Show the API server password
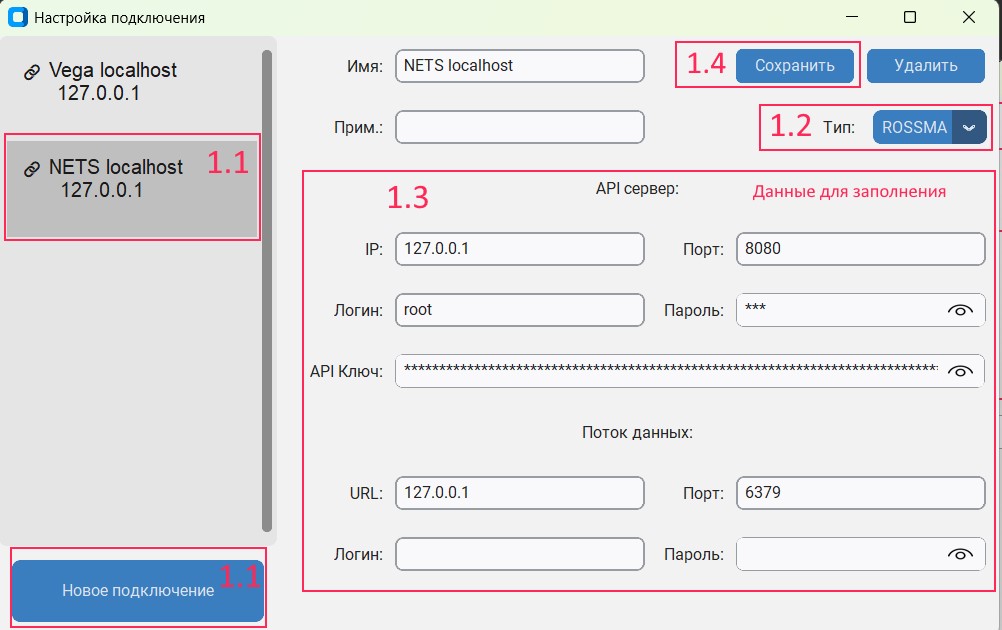The width and height of the screenshot is (1002, 630). click(x=959, y=311)
